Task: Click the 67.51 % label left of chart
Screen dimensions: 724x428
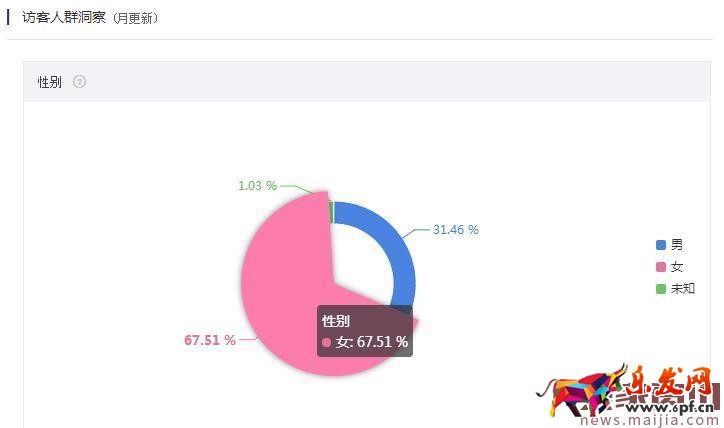Action: [x=210, y=340]
